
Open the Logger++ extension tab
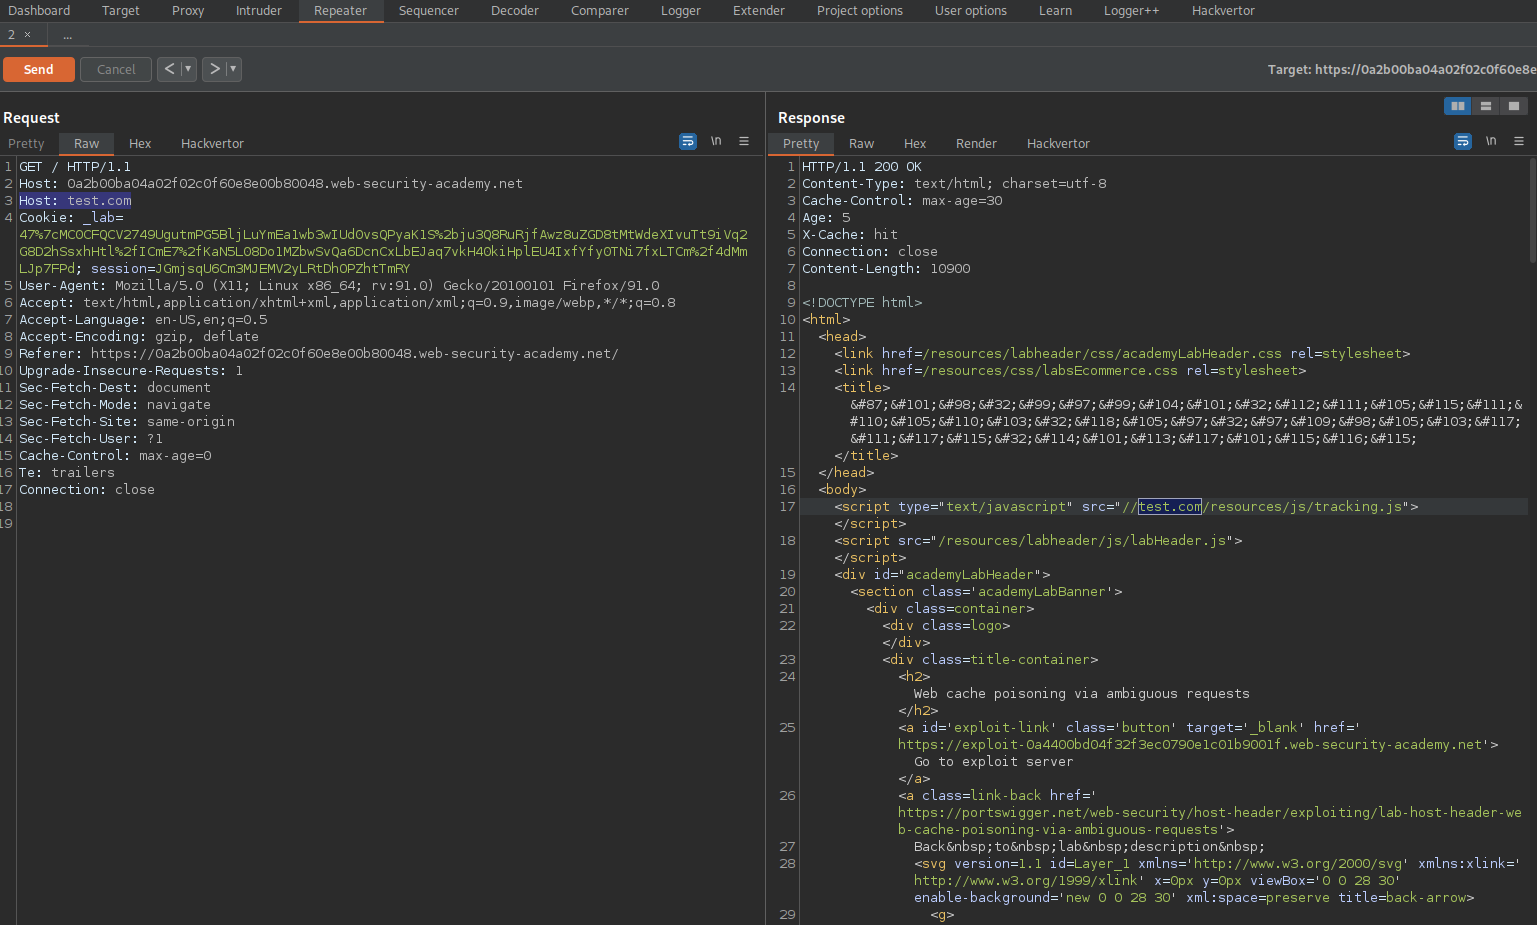[1132, 11]
